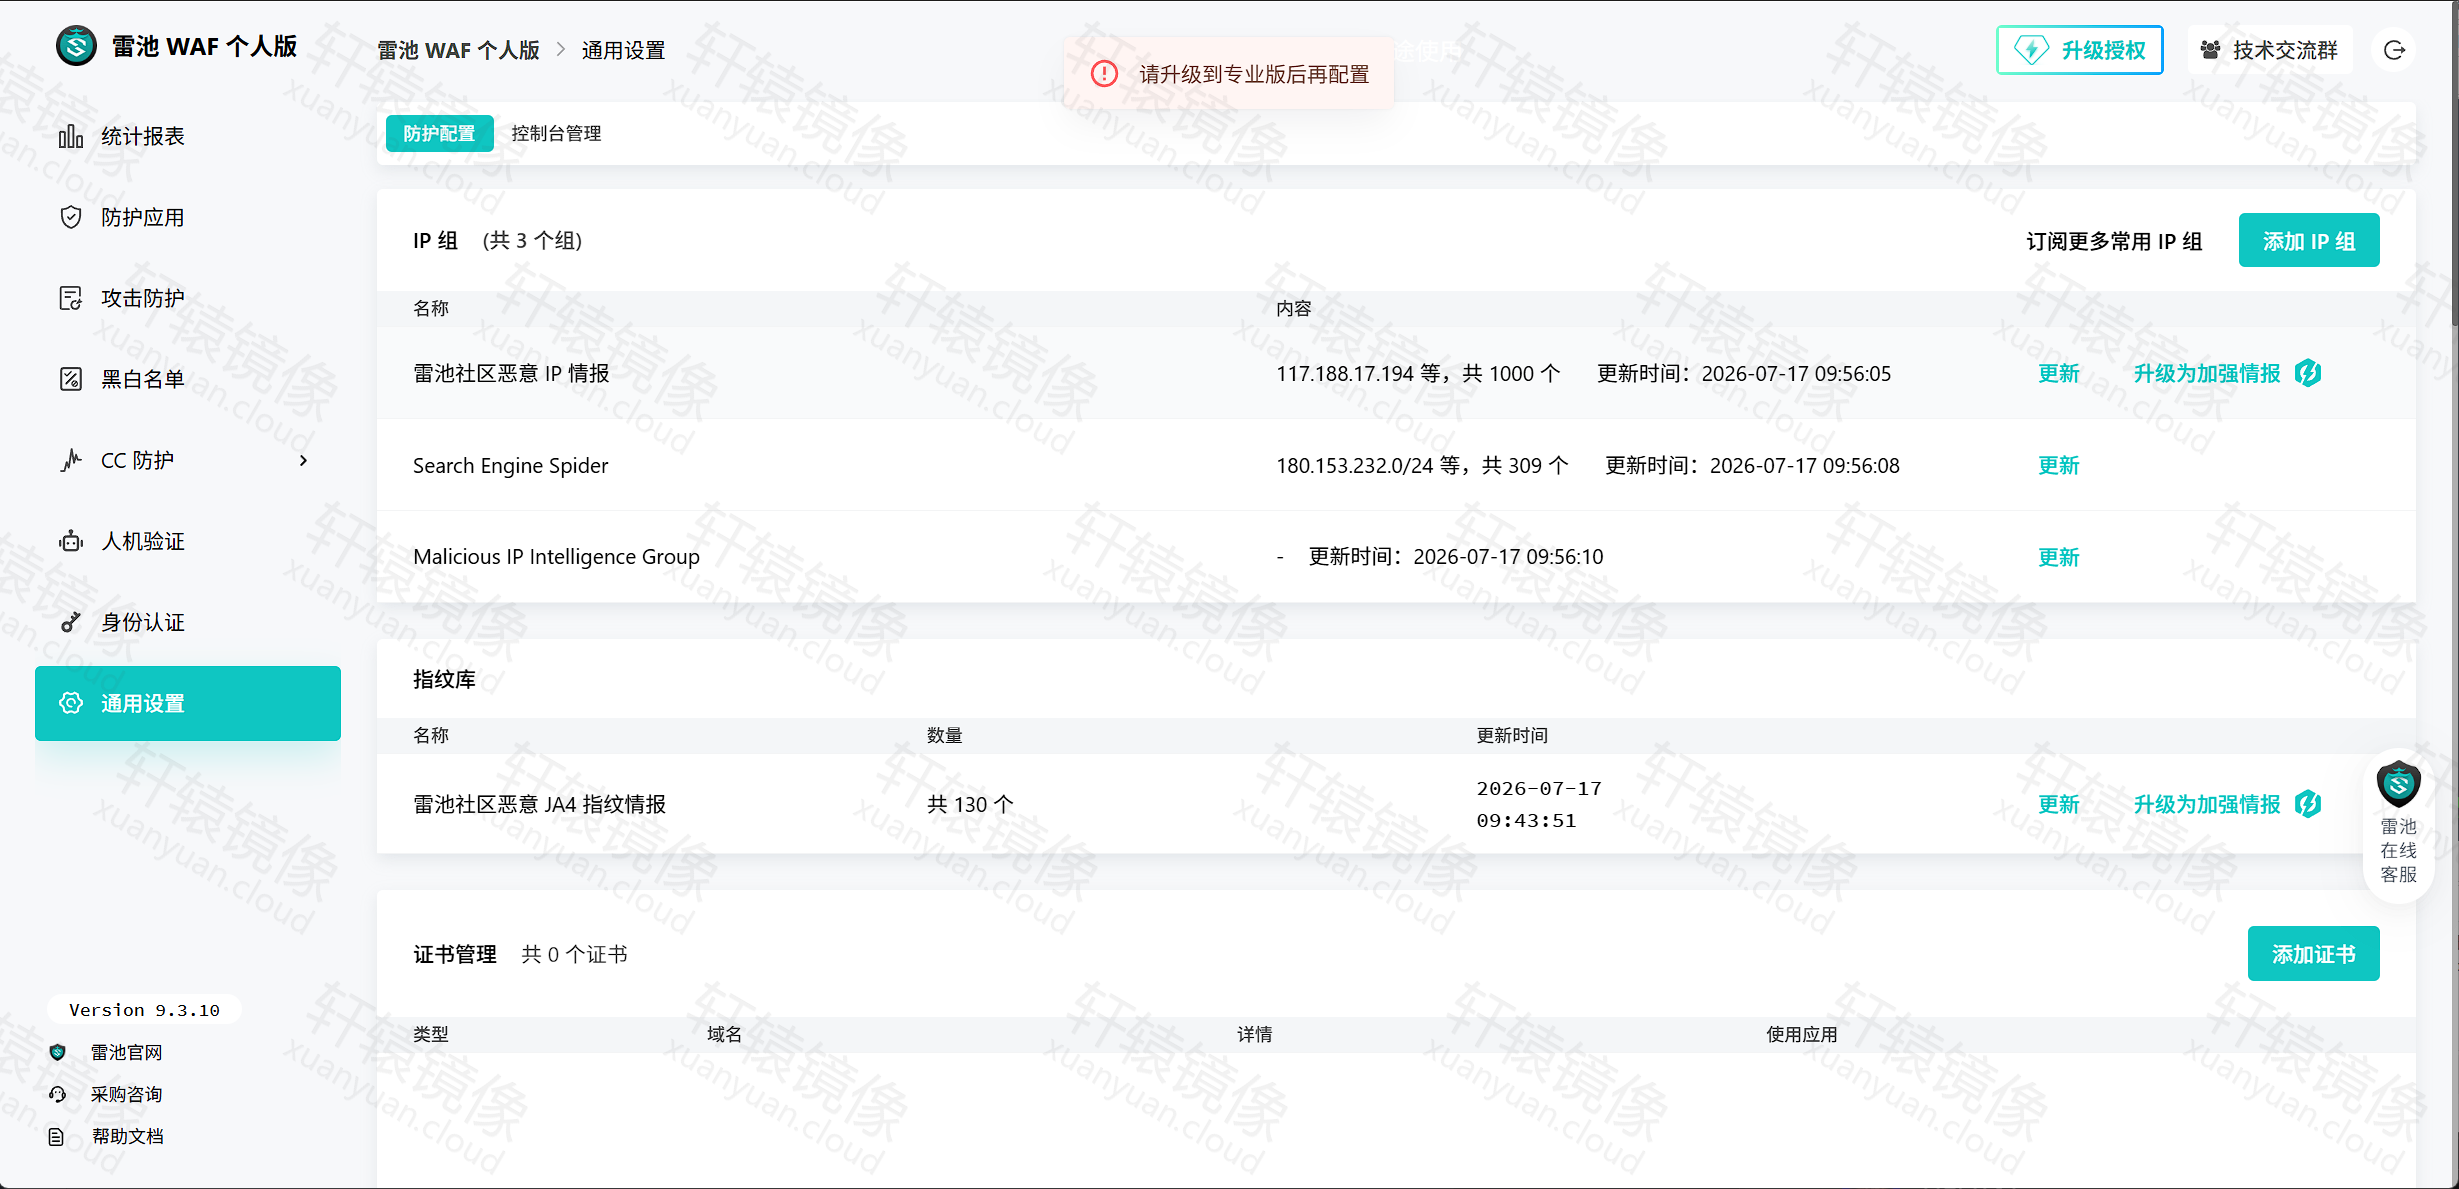Click the shield icon for 防护应用
The image size is (2459, 1189).
coord(71,217)
